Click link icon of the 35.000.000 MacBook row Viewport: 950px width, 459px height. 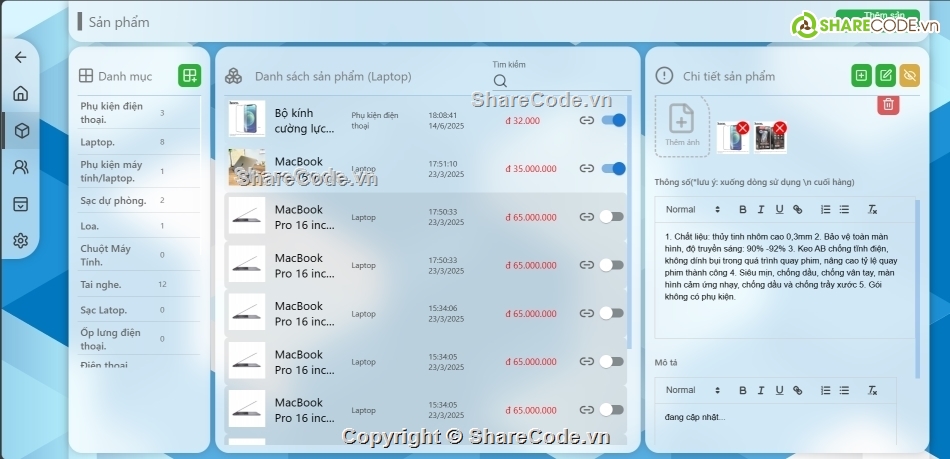pos(586,168)
